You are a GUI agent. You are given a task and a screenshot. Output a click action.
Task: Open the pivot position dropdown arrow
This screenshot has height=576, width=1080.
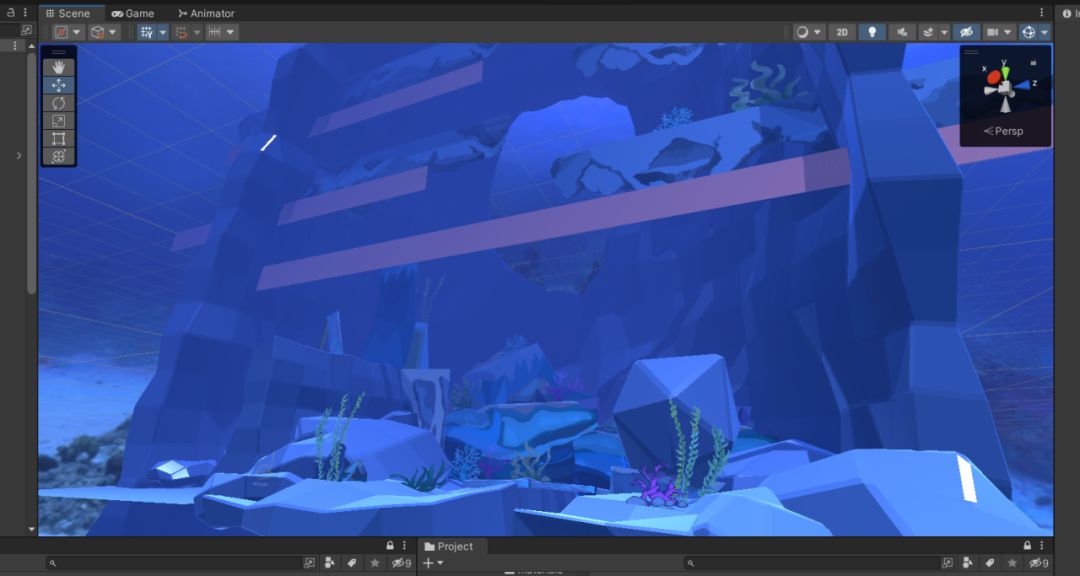[x=77, y=32]
